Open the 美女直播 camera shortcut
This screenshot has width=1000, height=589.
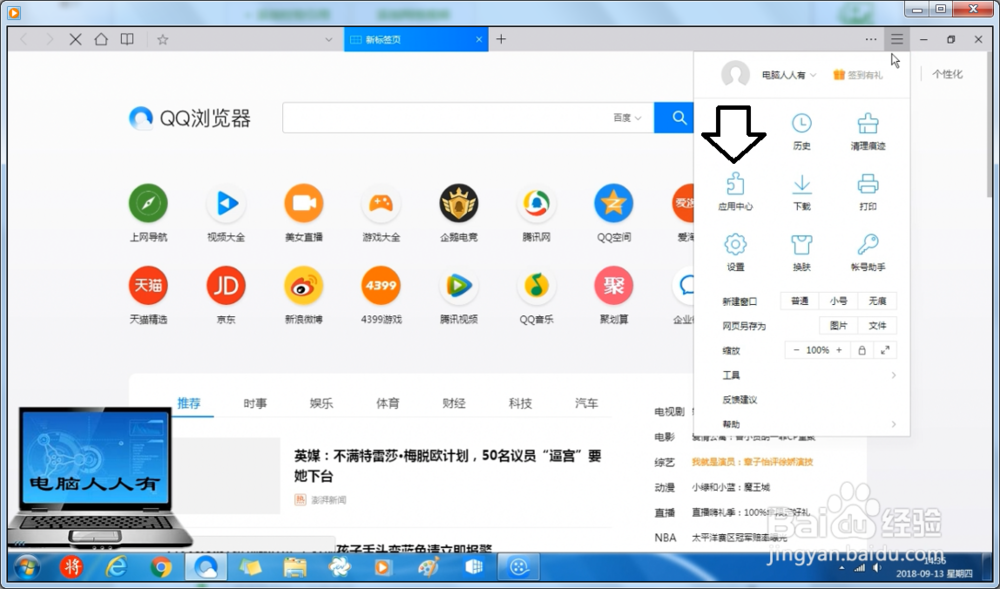coord(304,213)
